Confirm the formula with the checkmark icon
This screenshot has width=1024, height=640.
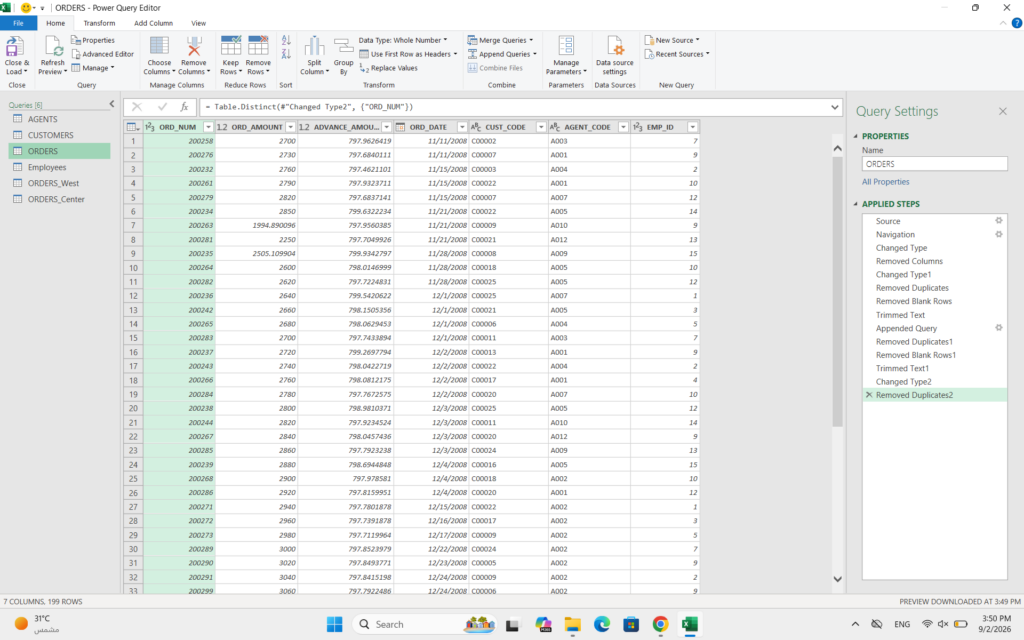pyautogui.click(x=162, y=106)
